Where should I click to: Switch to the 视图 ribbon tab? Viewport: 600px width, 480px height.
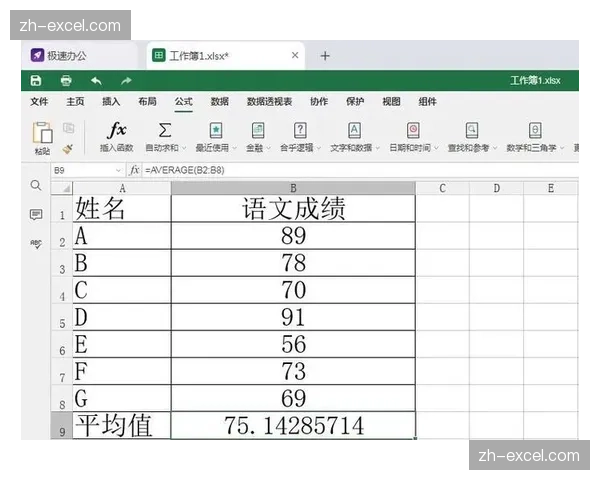391,102
